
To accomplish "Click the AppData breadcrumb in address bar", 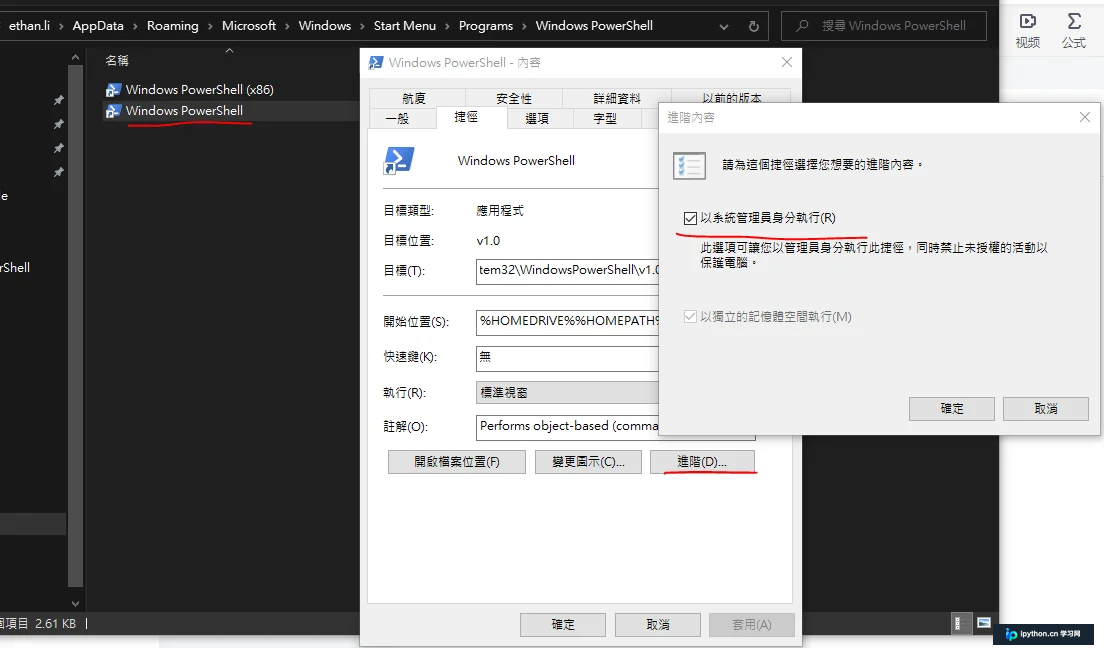I will 98,26.
